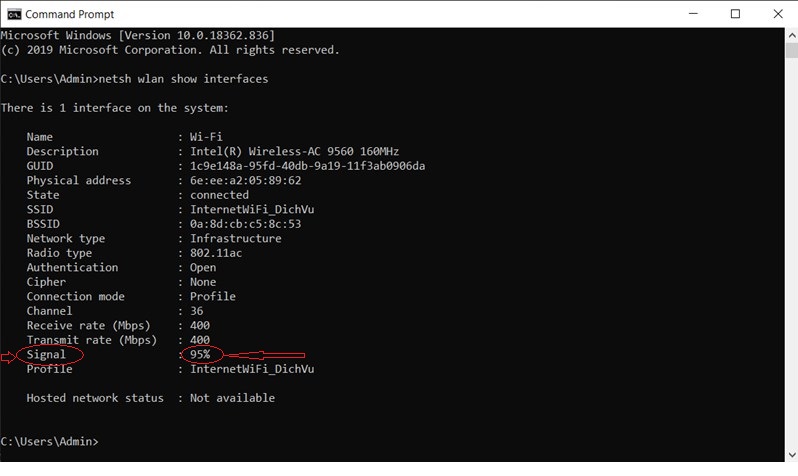
Task: Click the Hosted network status Not available text
Action: pyautogui.click(x=232, y=398)
